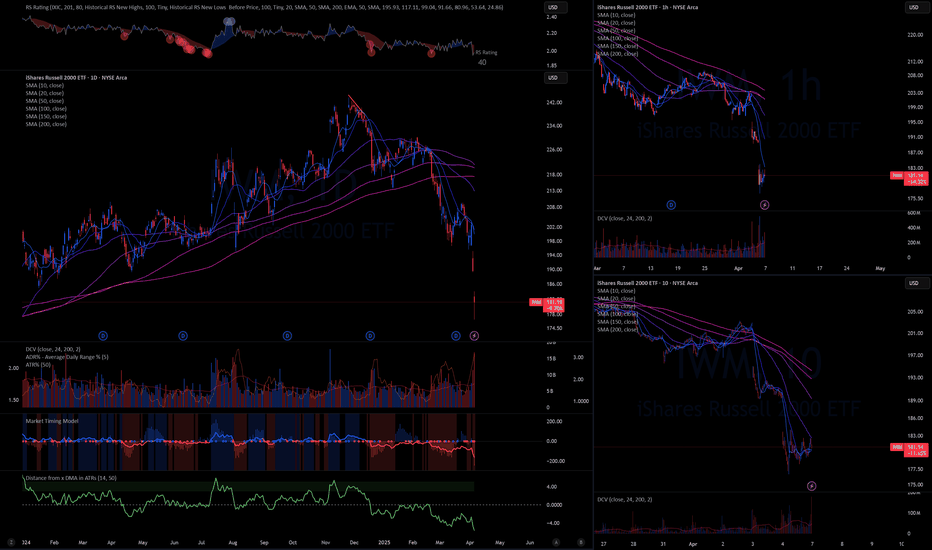Select SMA (200, close) legend on daily chart
This screenshot has height=550, width=932.
pos(46,124)
